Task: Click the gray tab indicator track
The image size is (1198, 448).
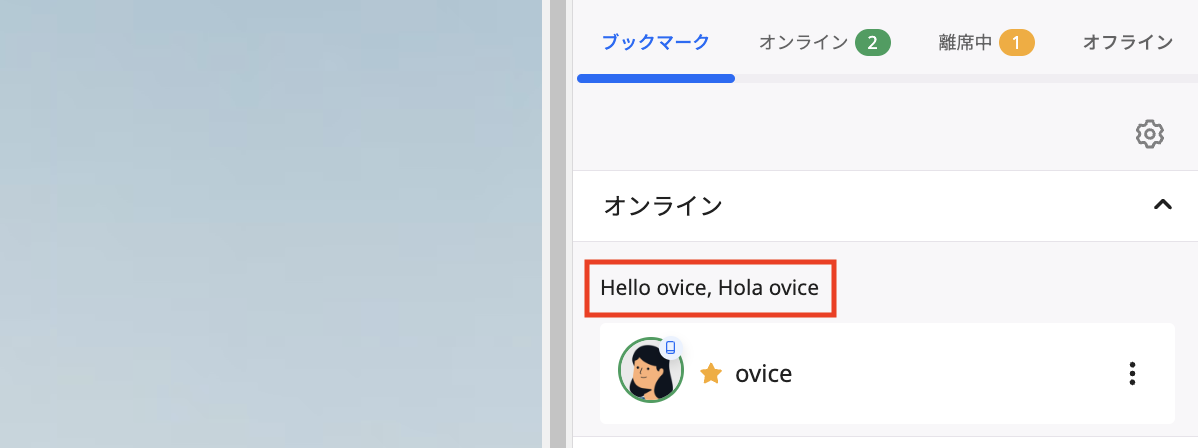Action: pos(960,78)
